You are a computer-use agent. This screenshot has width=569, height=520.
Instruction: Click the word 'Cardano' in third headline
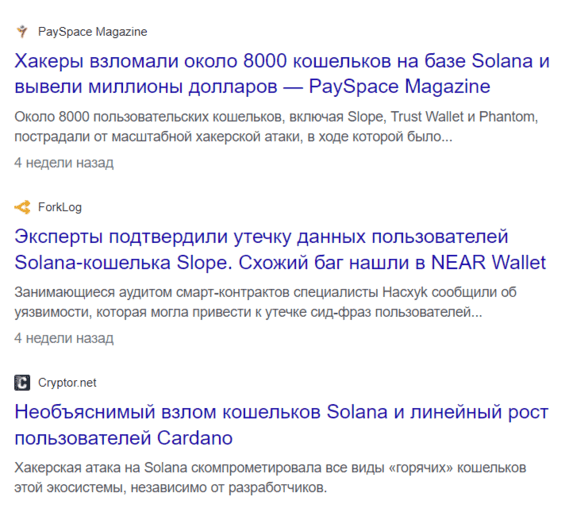click(195, 438)
